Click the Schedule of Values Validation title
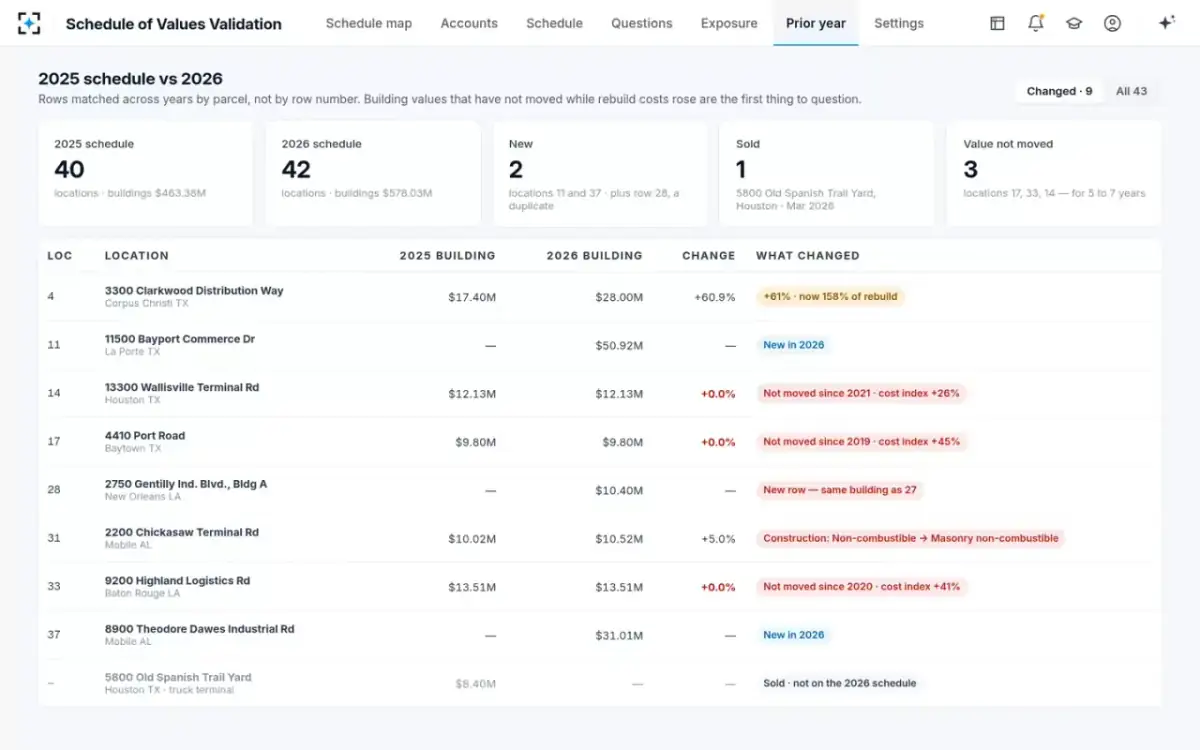This screenshot has width=1200, height=750. (174, 23)
